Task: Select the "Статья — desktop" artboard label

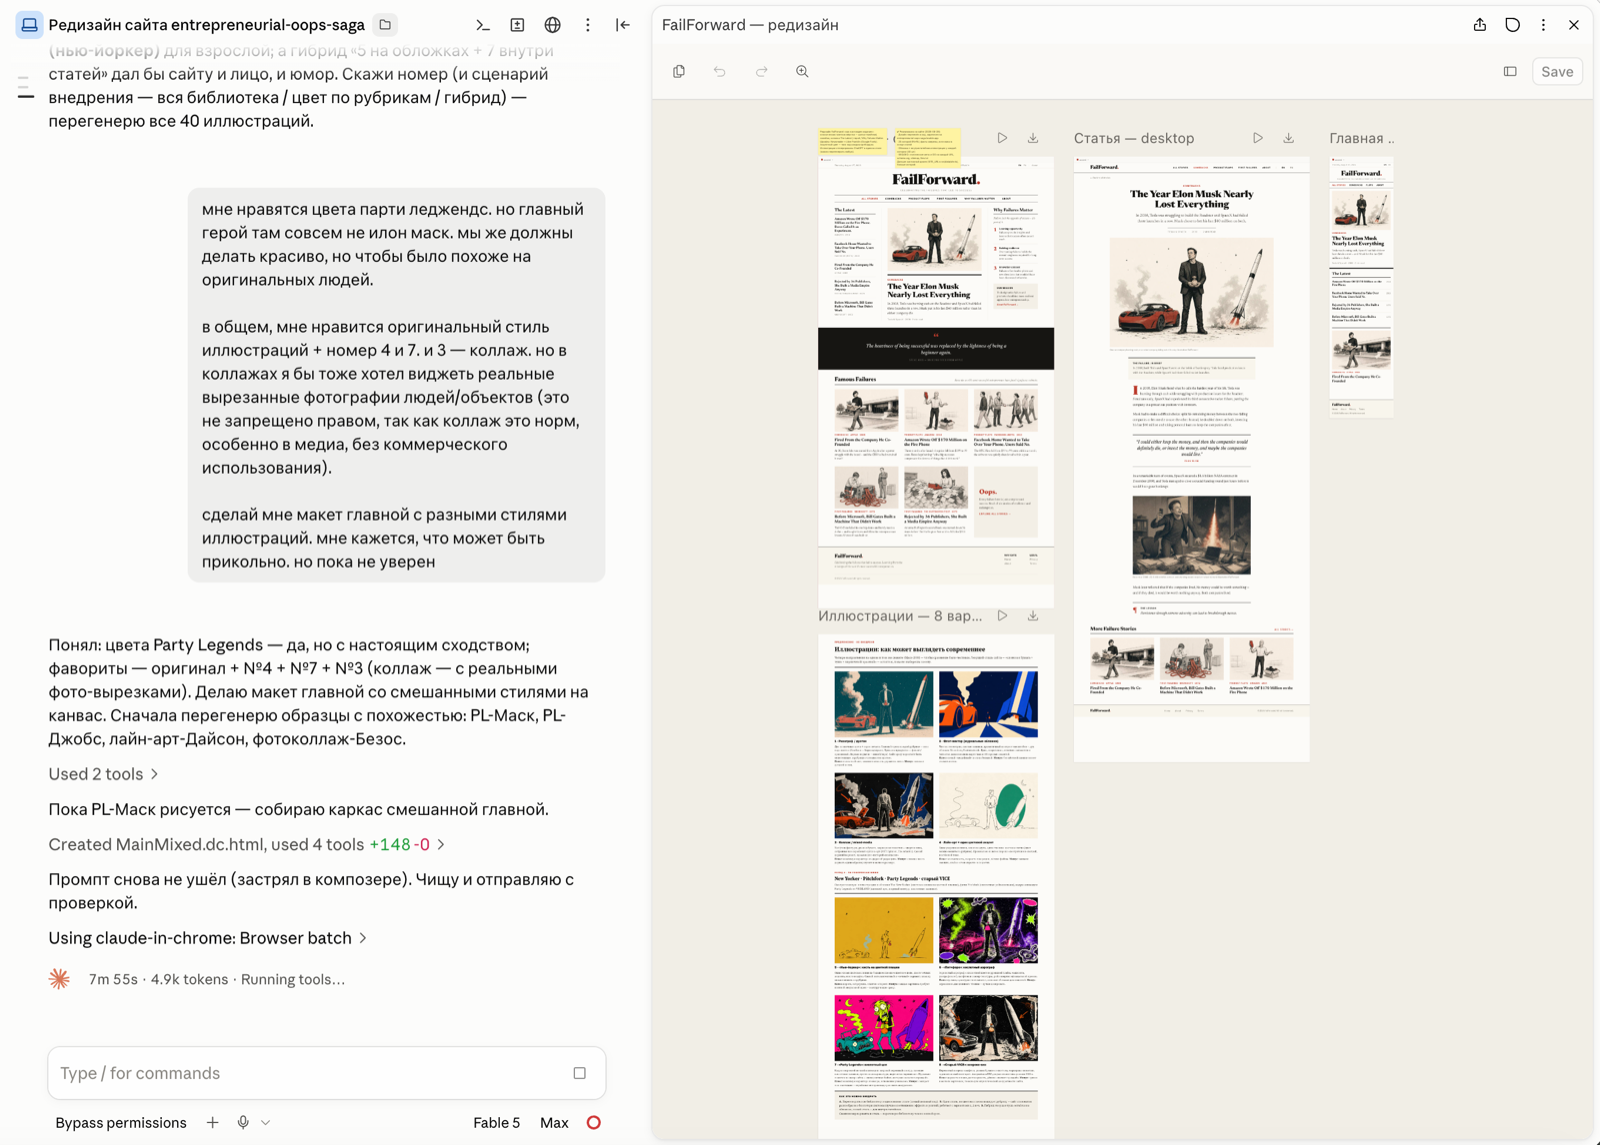Action: coord(1134,138)
